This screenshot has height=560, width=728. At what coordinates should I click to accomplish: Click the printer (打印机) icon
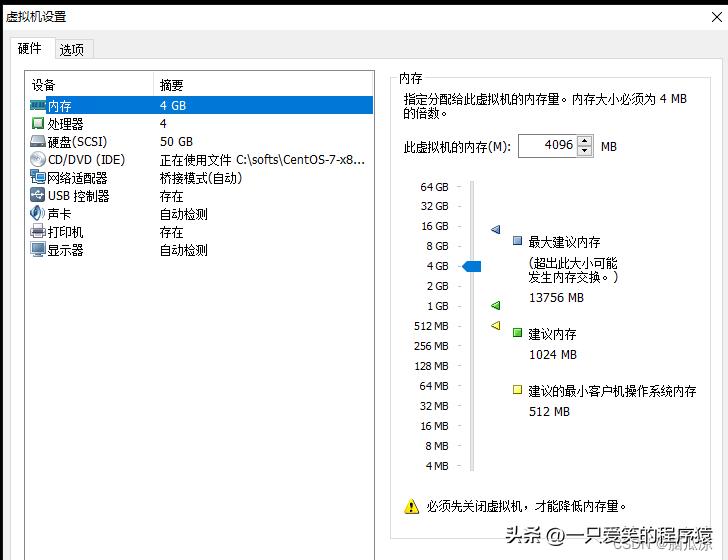(x=38, y=231)
